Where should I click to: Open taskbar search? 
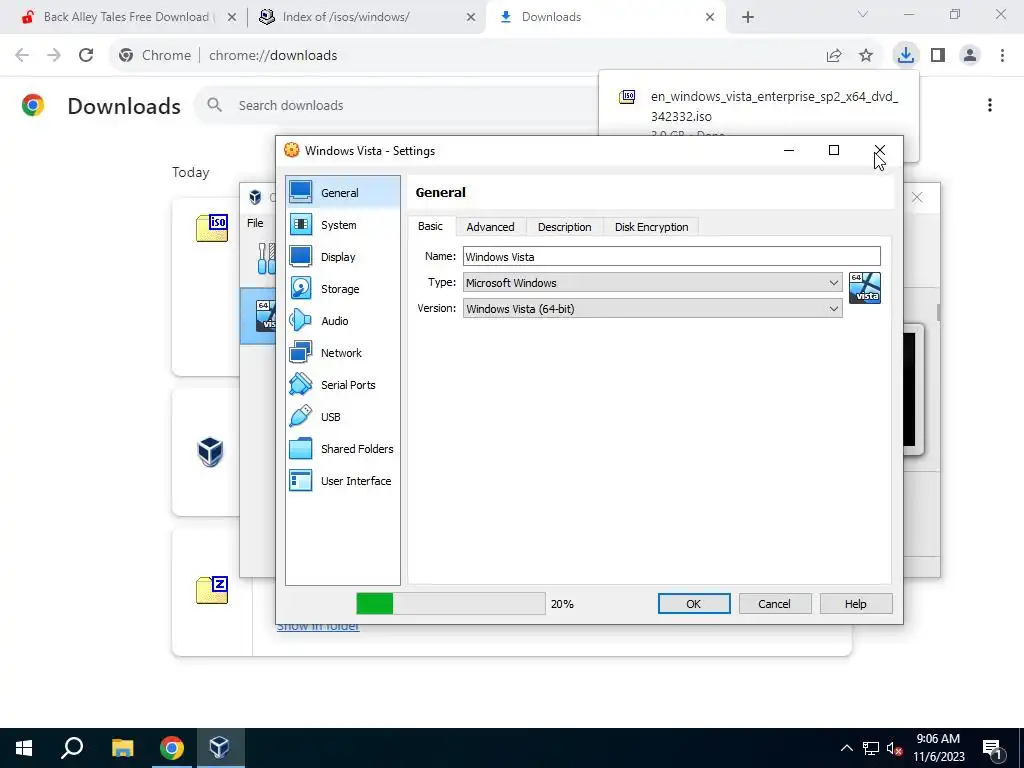[x=72, y=748]
